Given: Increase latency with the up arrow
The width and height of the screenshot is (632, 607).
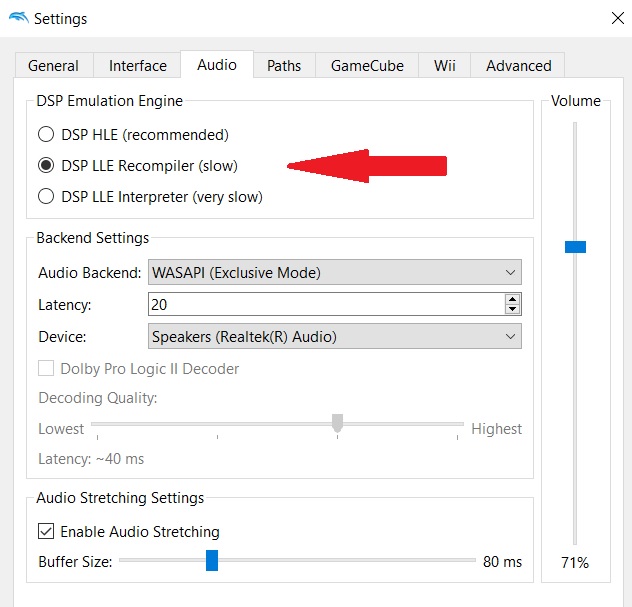Looking at the screenshot, I should 513,299.
